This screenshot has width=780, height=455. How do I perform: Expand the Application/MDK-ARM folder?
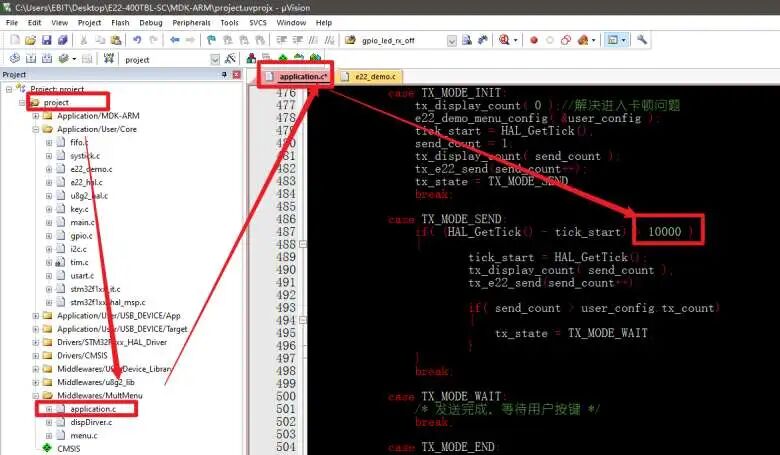pyautogui.click(x=35, y=115)
